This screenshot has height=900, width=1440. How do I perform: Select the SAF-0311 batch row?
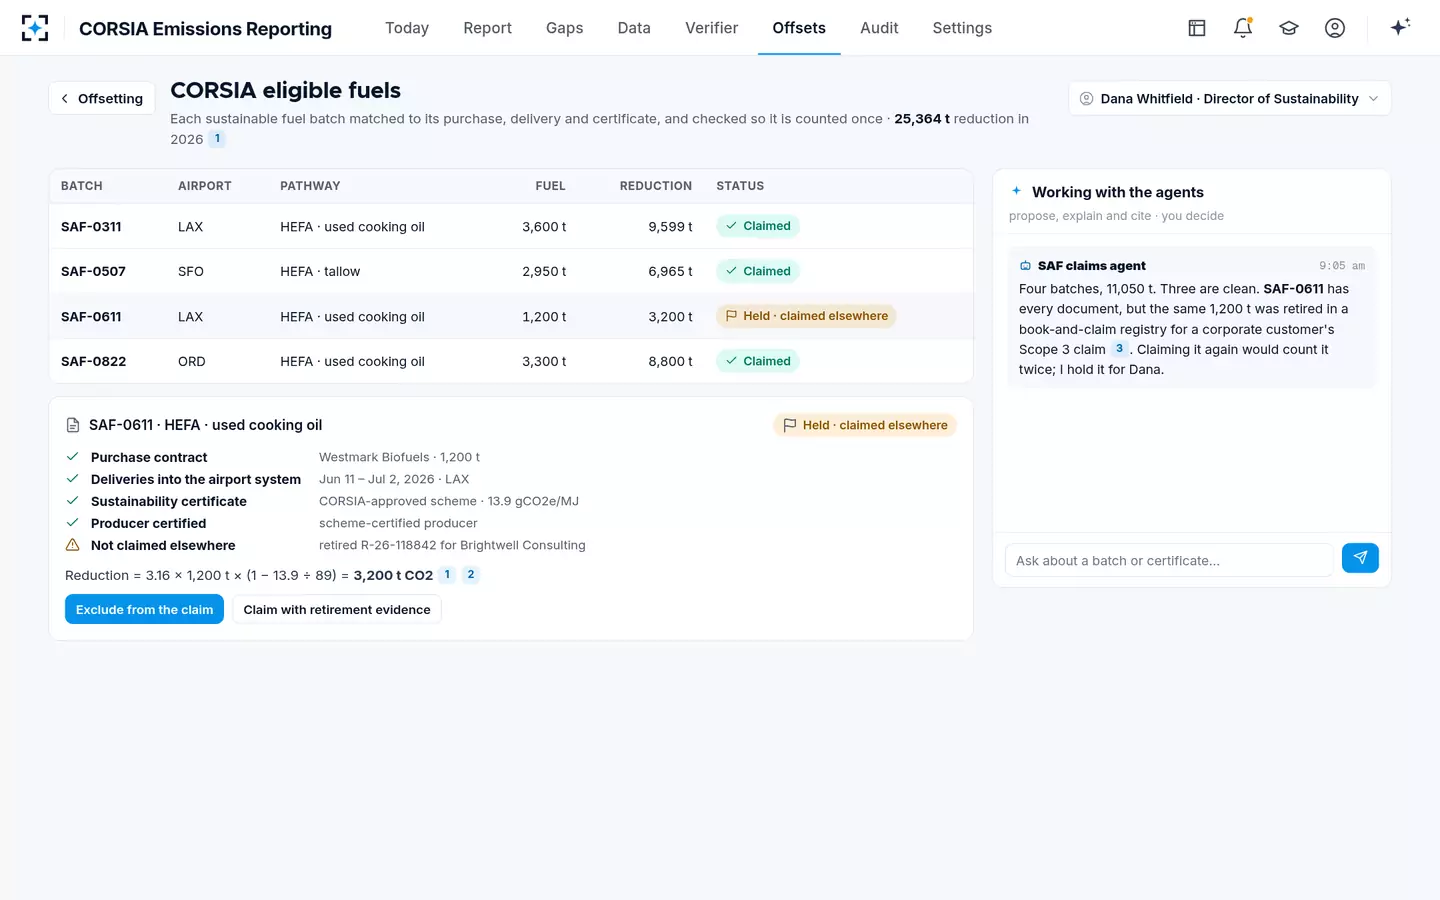(x=511, y=226)
